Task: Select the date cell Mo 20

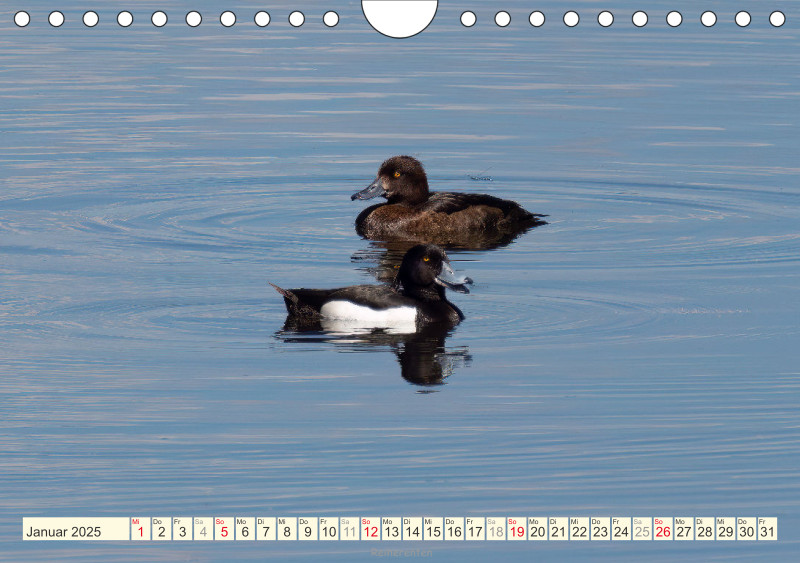Action: click(538, 528)
